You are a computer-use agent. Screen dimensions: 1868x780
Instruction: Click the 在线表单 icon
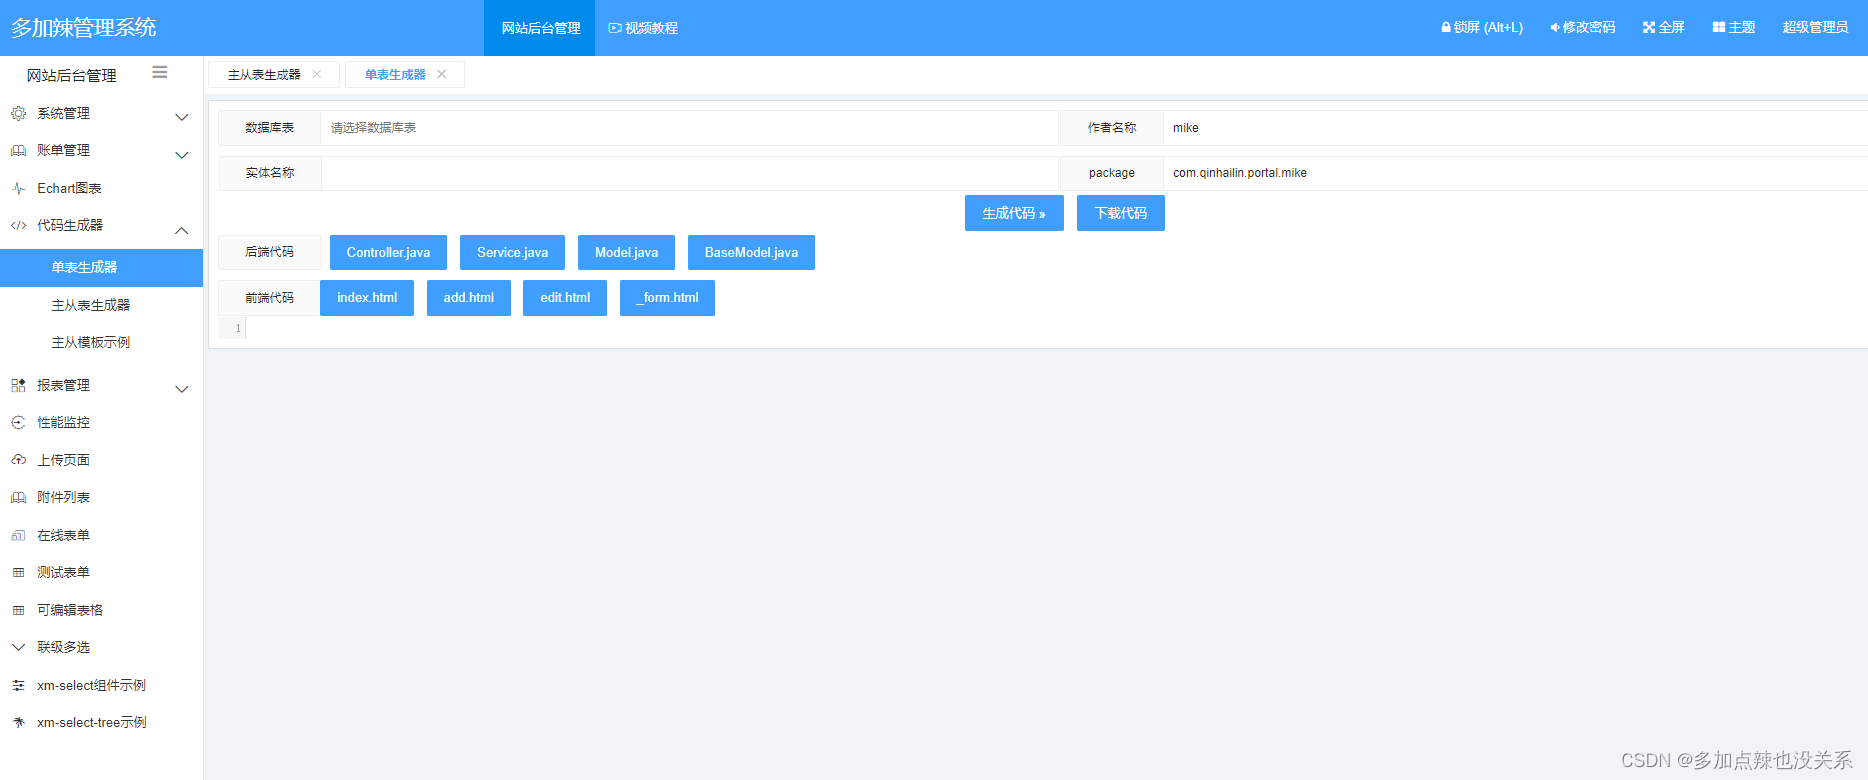18,535
